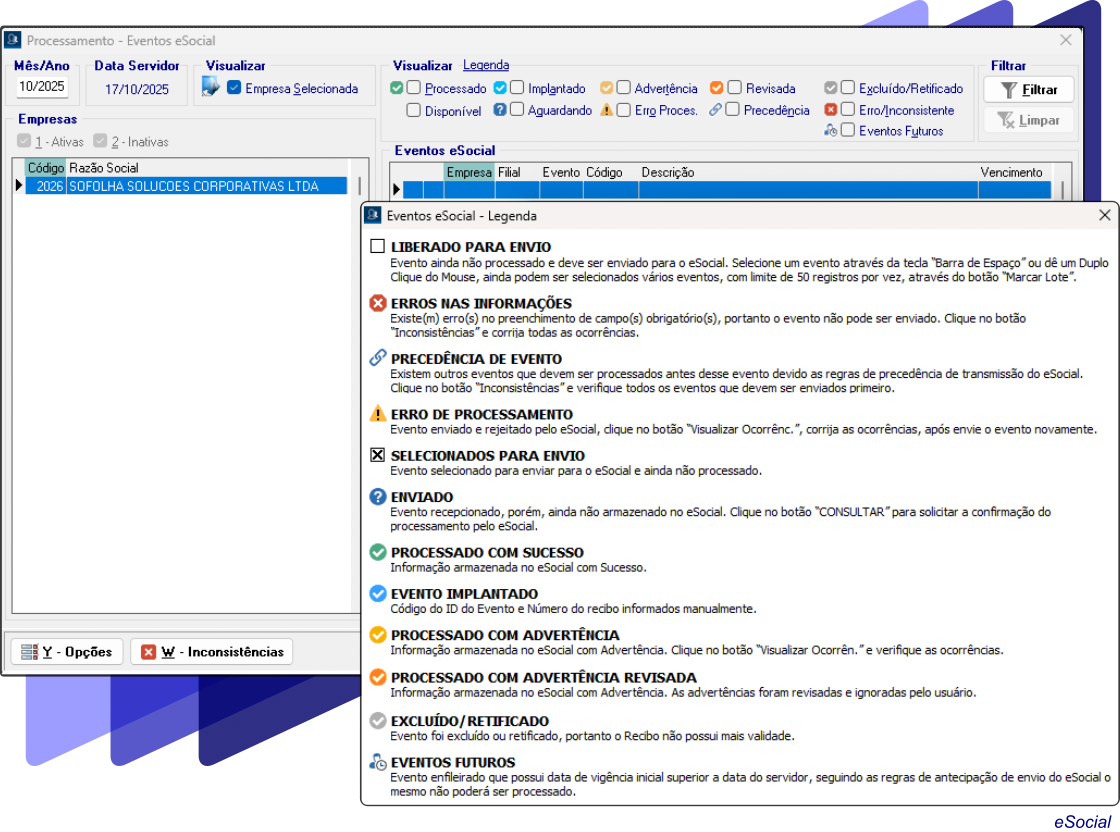Click the ENVIADO icon in the legend
Image resolution: width=1120 pixels, height=832 pixels.
377,497
